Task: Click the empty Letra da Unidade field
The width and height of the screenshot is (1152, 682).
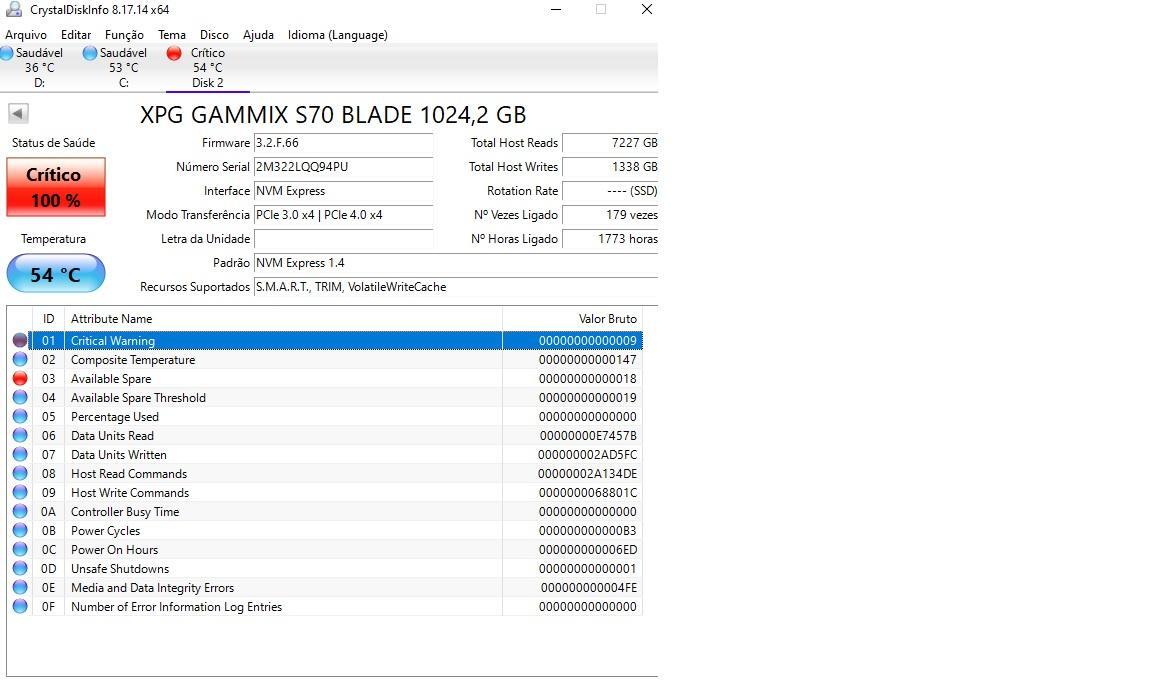Action: [x=343, y=239]
